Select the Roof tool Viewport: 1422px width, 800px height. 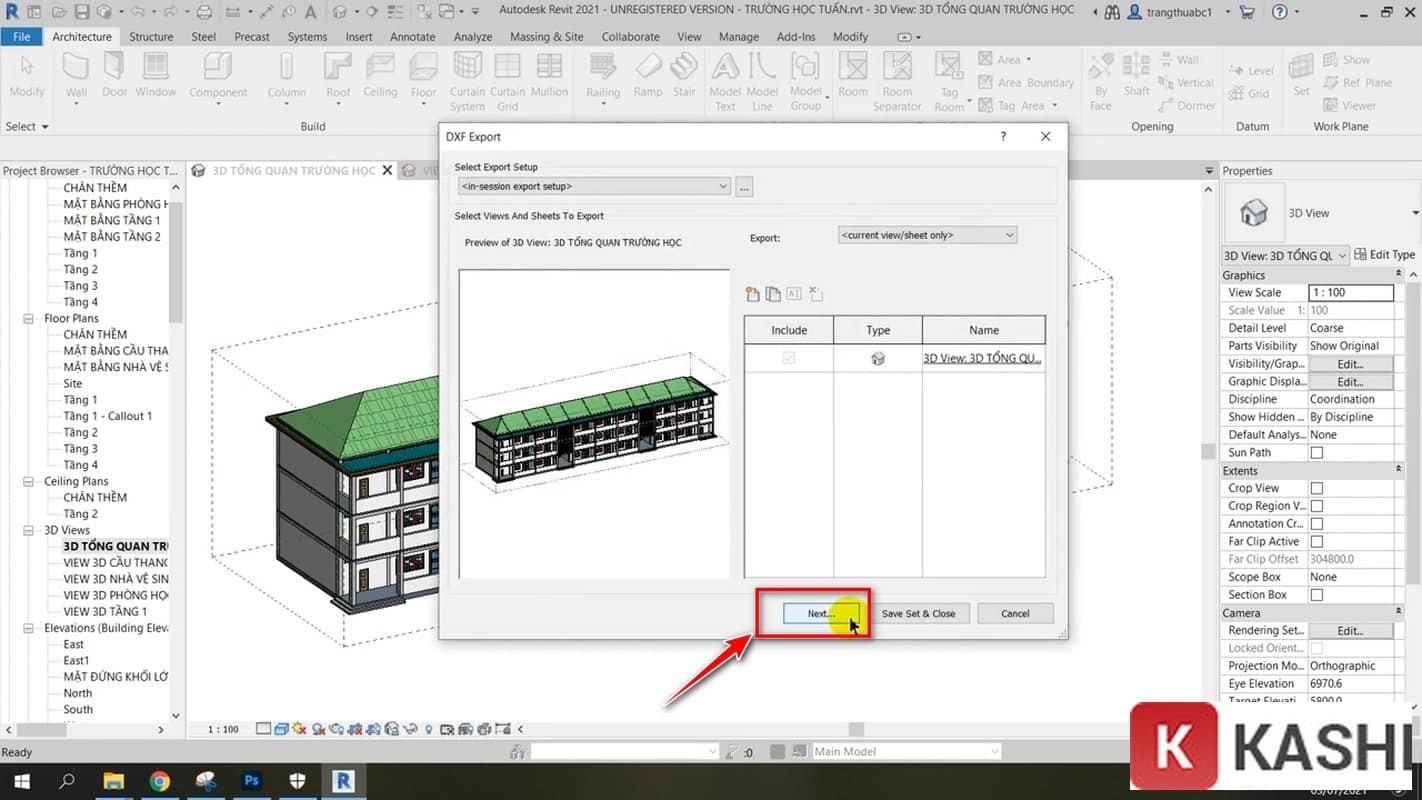pyautogui.click(x=338, y=78)
